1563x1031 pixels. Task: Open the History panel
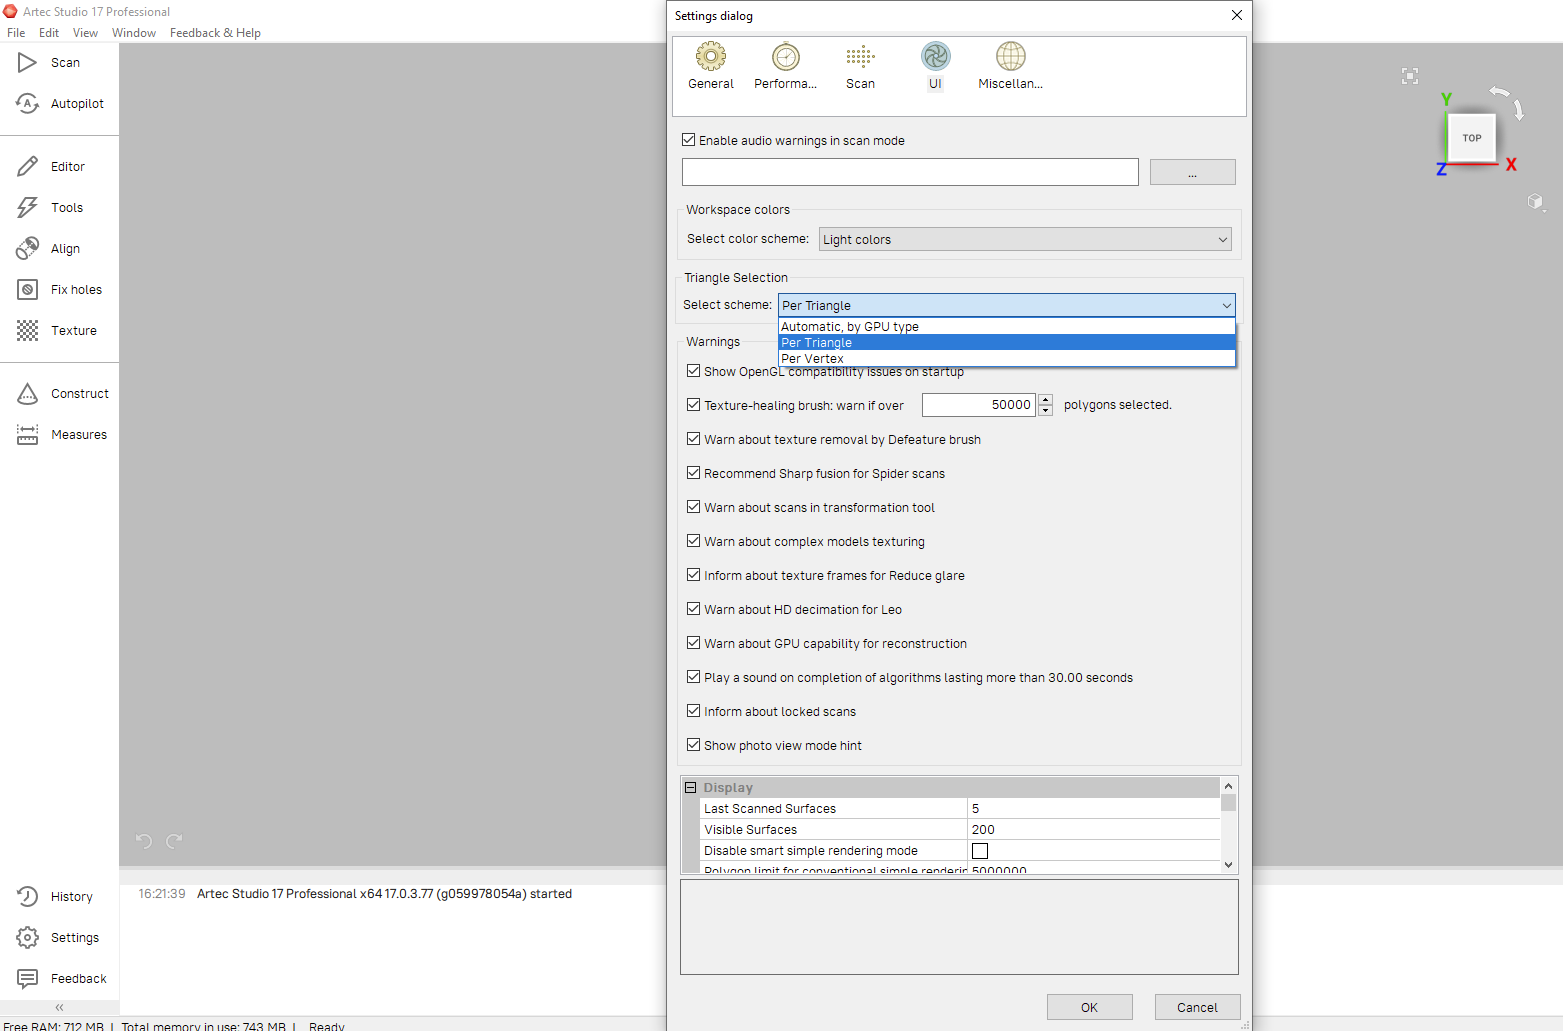coord(55,897)
